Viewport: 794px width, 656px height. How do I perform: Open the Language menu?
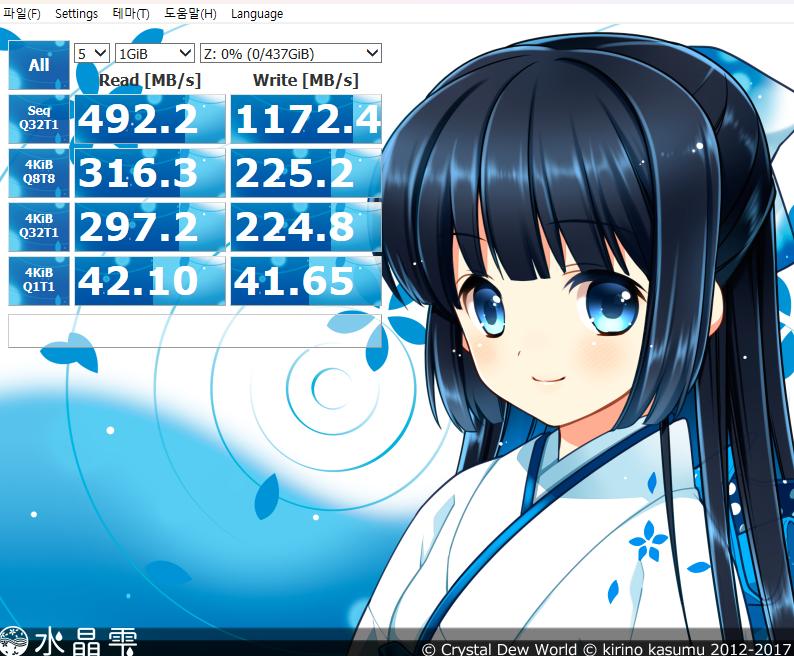(x=257, y=14)
